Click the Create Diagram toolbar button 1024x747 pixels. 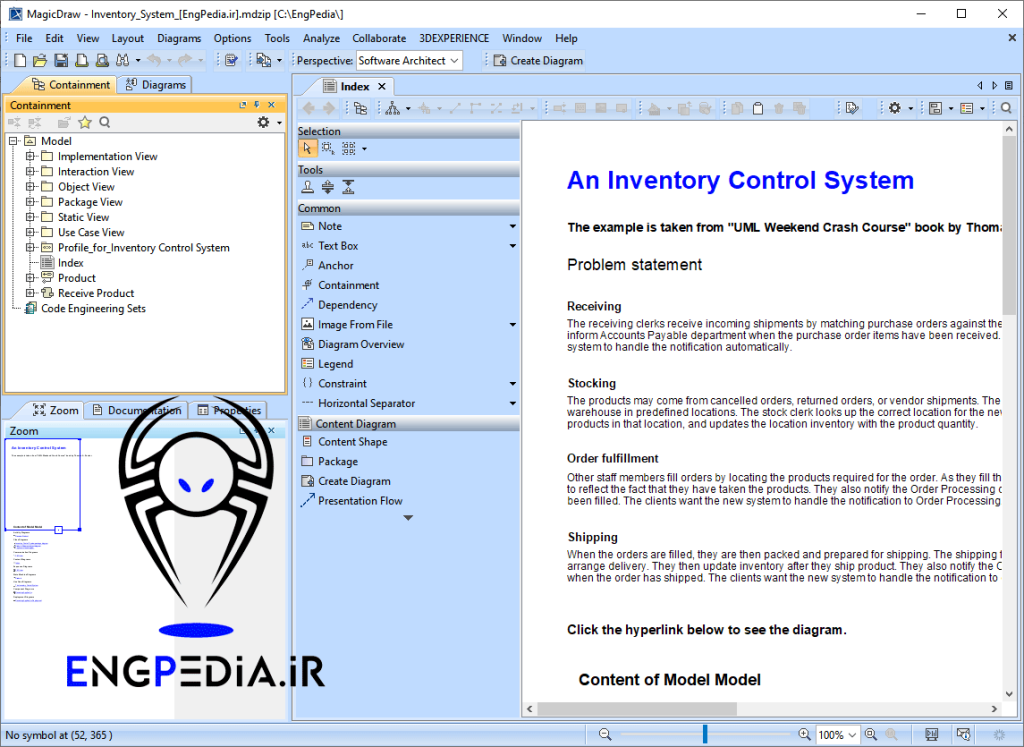[x=537, y=61]
